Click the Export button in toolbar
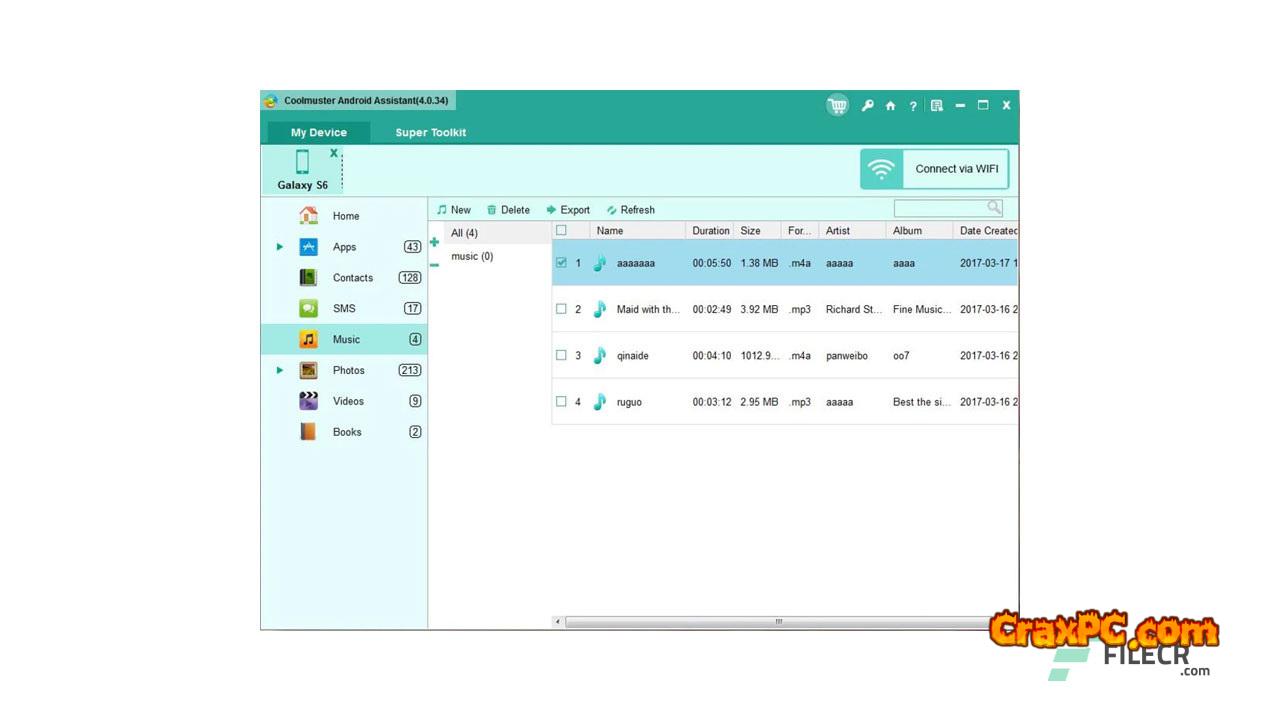This screenshot has height=720, width=1280. (567, 210)
